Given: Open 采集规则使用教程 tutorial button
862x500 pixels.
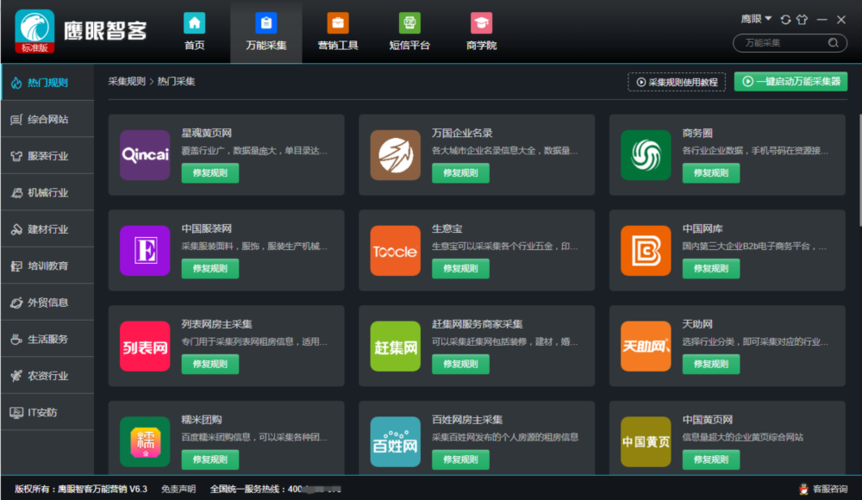Looking at the screenshot, I should click(677, 82).
